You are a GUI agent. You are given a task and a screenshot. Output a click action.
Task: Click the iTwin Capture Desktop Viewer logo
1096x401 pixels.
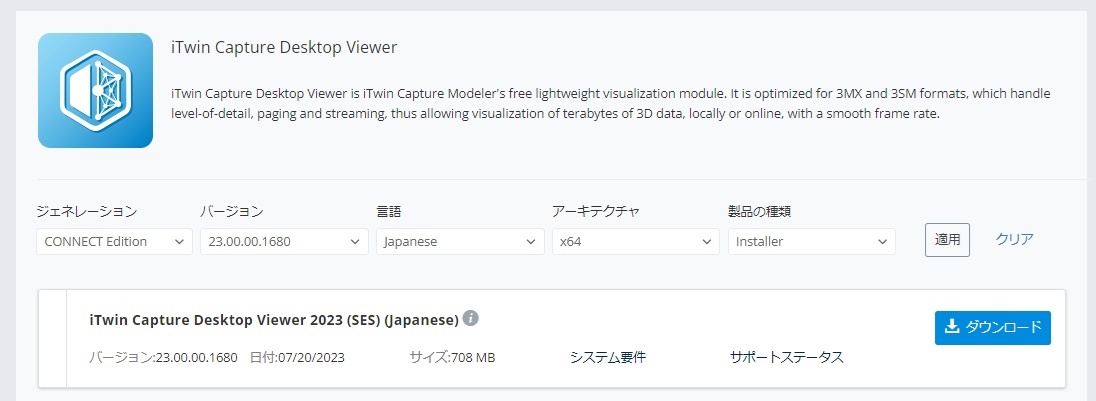click(95, 90)
